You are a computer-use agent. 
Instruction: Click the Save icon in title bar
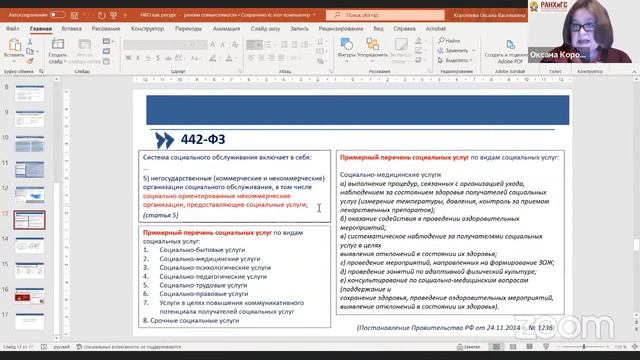click(x=74, y=15)
